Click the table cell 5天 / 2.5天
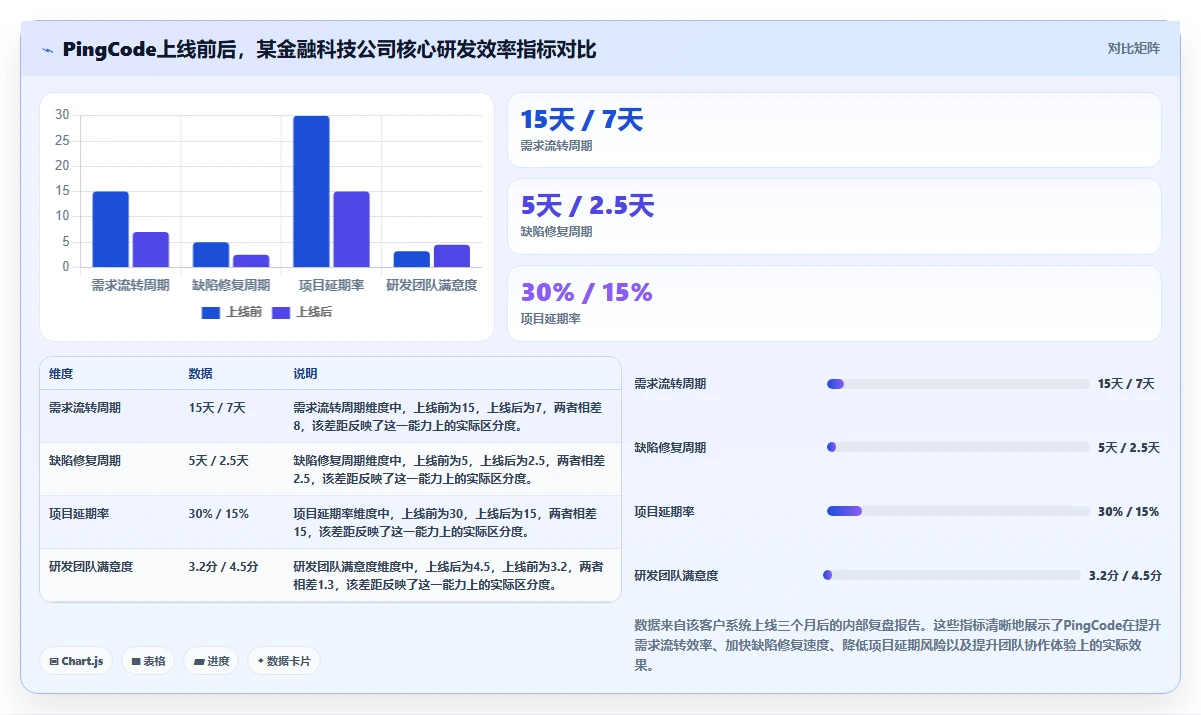Screen dimensions: 1201x715 tap(218, 461)
